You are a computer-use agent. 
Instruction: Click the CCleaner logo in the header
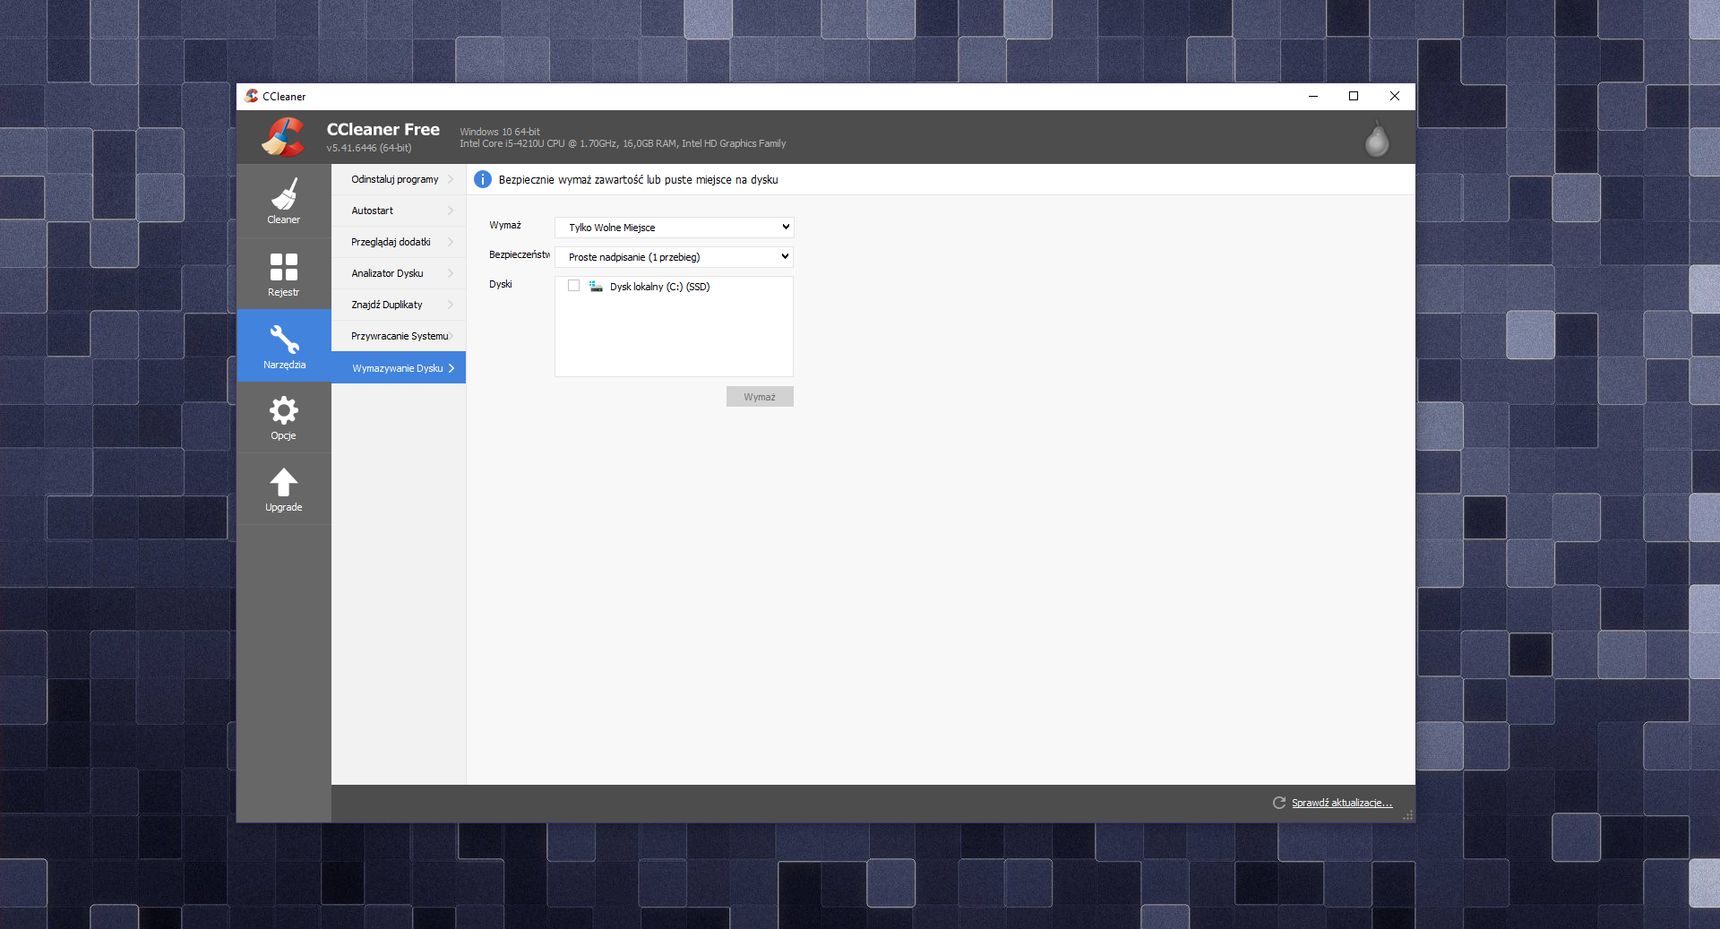pyautogui.click(x=284, y=137)
